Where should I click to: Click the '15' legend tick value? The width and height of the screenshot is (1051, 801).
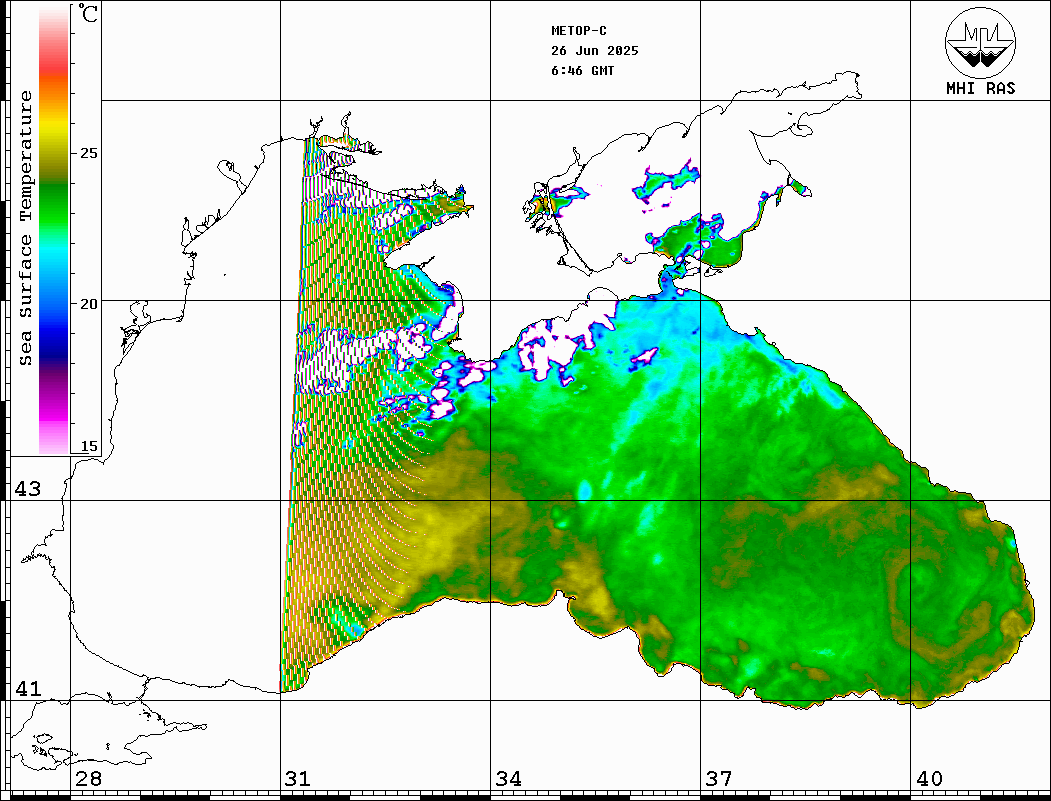point(88,446)
